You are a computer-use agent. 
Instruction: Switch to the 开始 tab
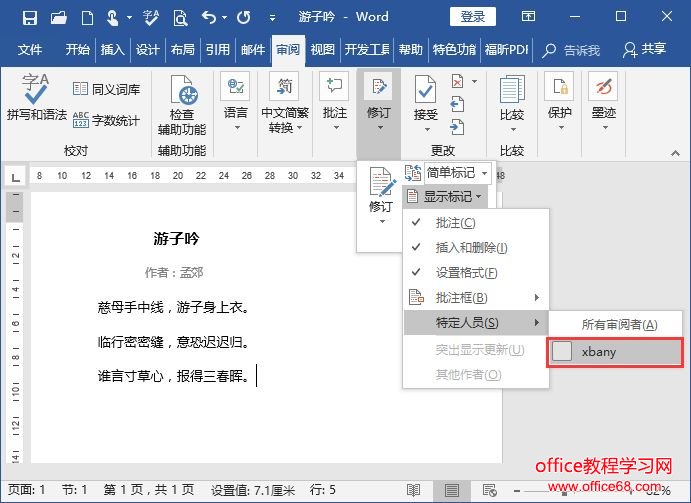coord(78,49)
